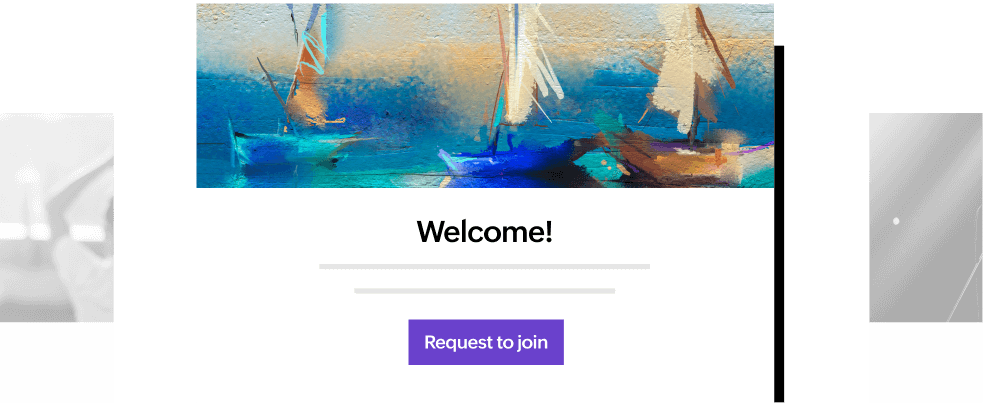
Task: Select the Welcome! heading text
Action: [x=485, y=231]
